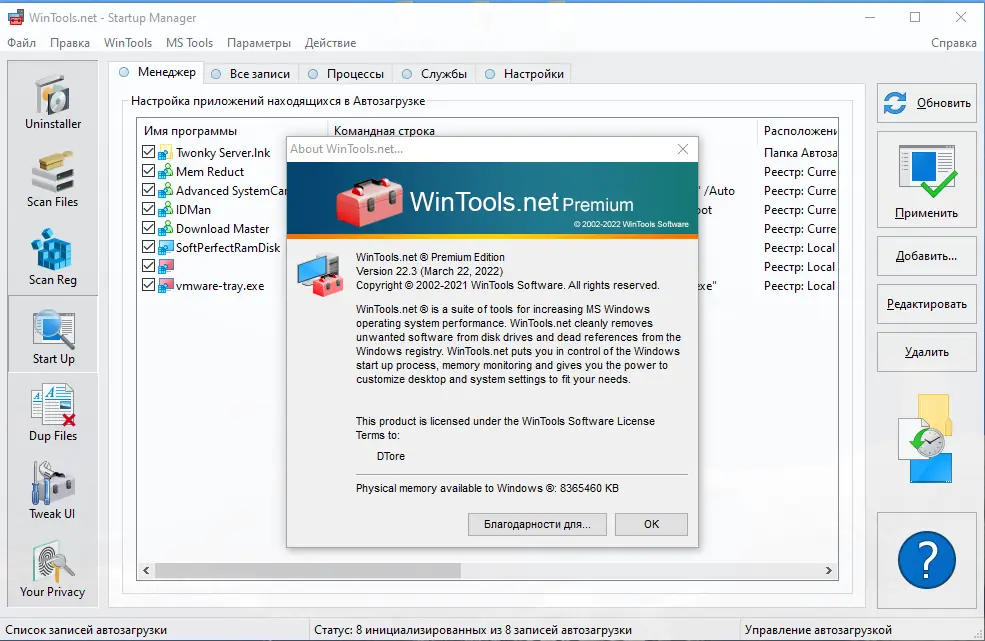Viewport: 985px width, 641px height.
Task: Click the Расположение column header
Action: [x=798, y=131]
